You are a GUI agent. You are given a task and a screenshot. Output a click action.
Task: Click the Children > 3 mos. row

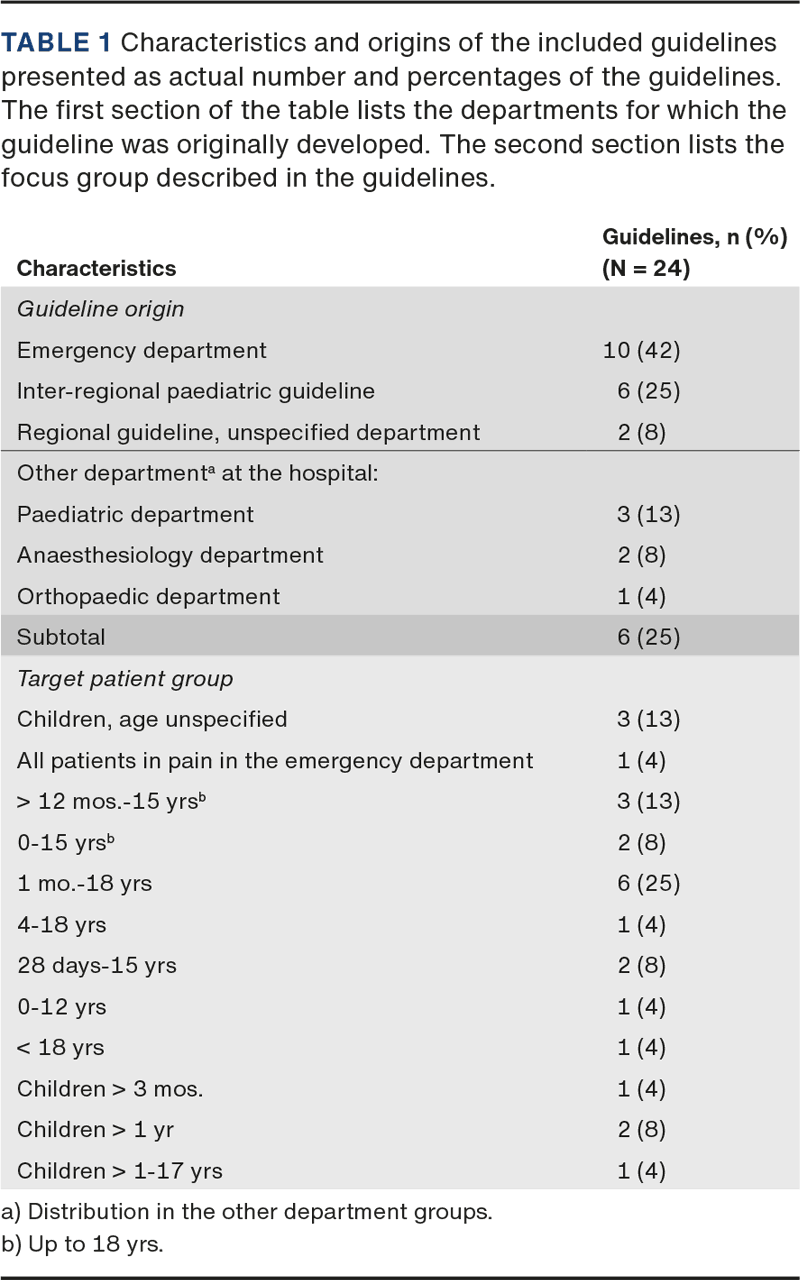110,1088
